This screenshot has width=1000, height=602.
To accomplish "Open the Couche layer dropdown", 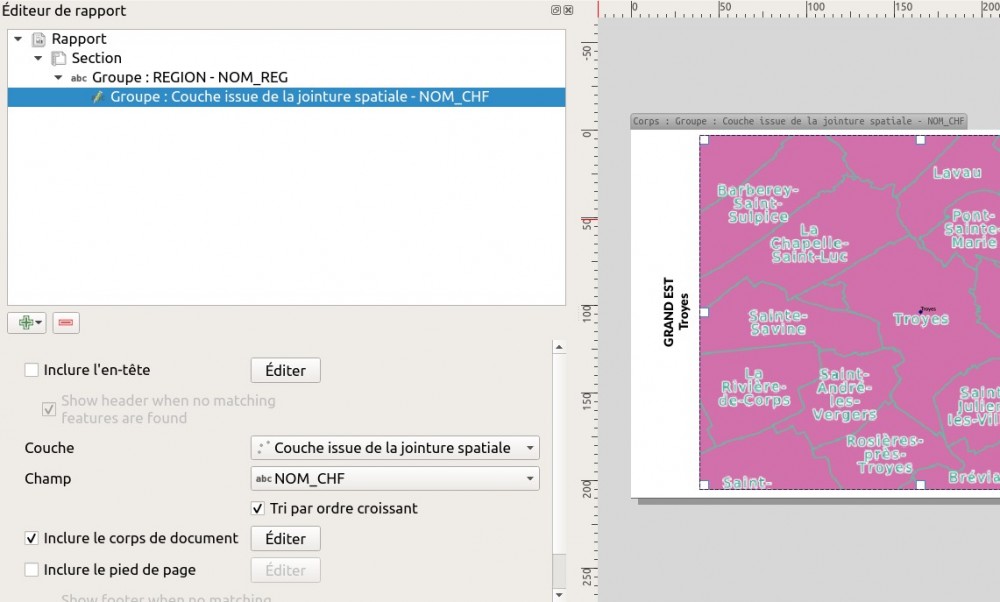I will pos(394,448).
